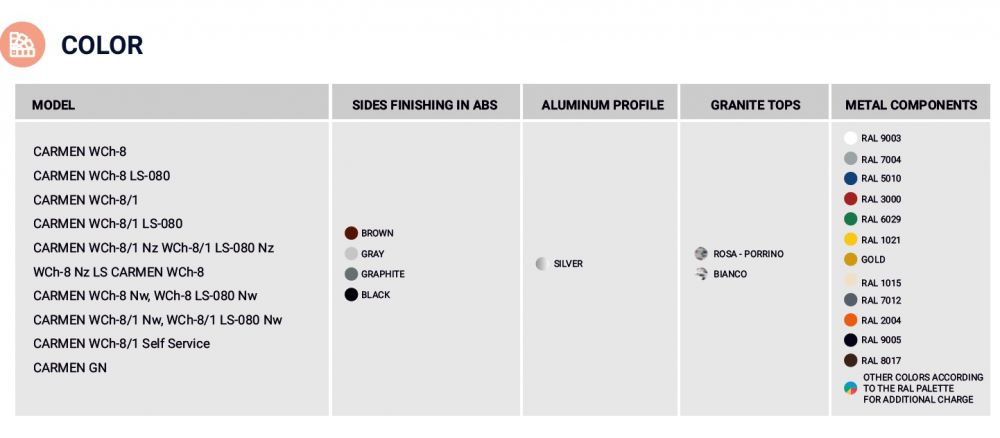Choose the green RAL 6029 swatch
Screen dimensions: 1000x438
(x=850, y=219)
